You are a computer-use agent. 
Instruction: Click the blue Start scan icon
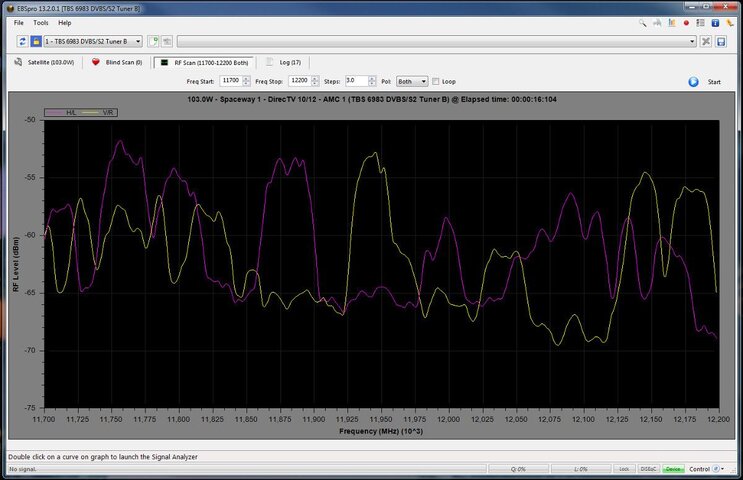click(x=693, y=82)
